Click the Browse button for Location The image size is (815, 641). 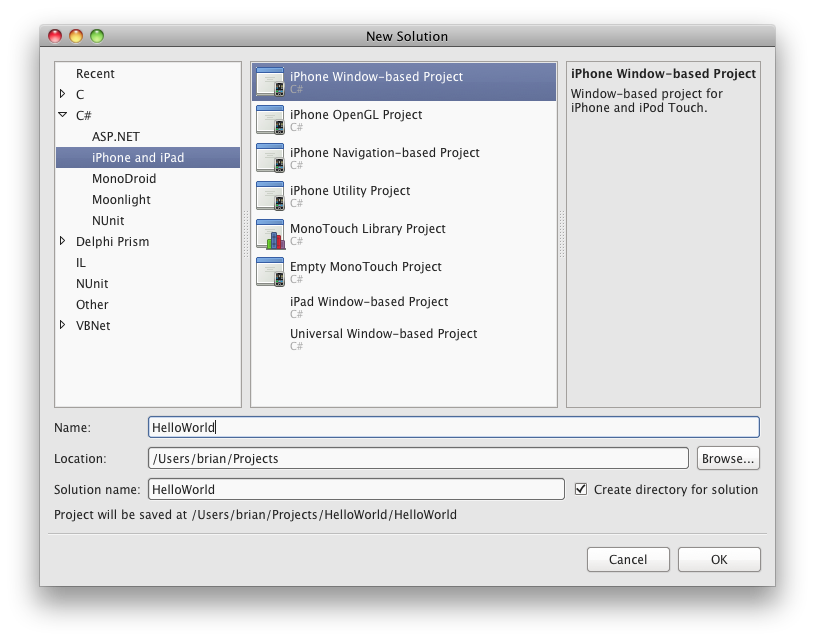729,457
